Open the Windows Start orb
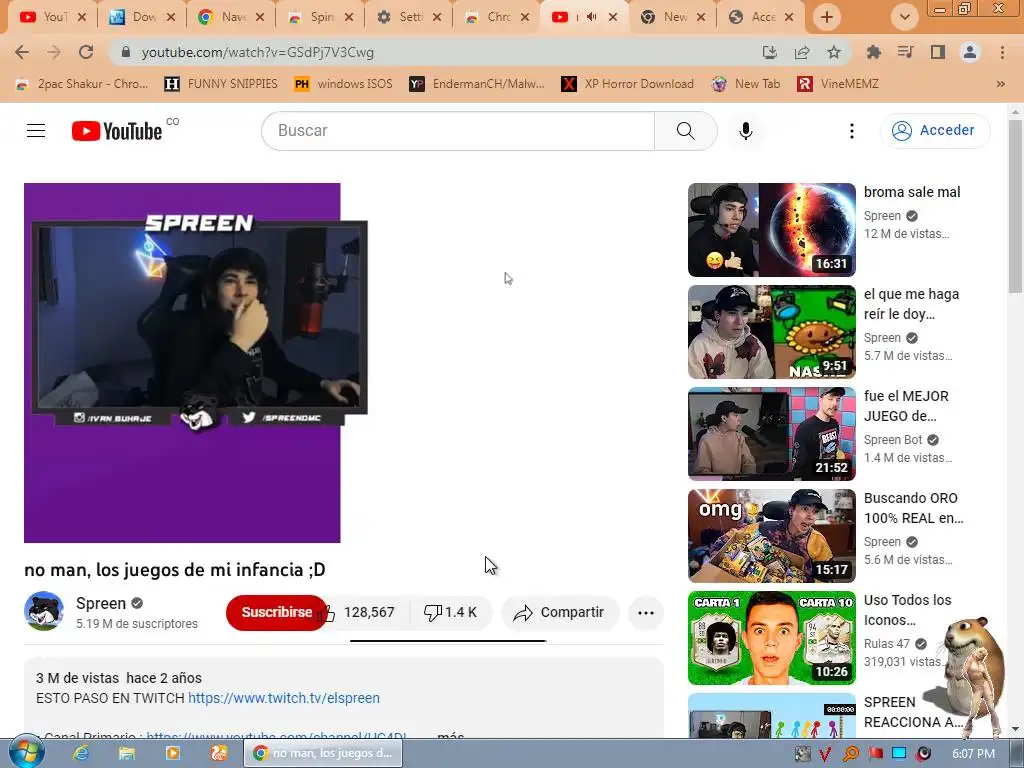 [27, 753]
